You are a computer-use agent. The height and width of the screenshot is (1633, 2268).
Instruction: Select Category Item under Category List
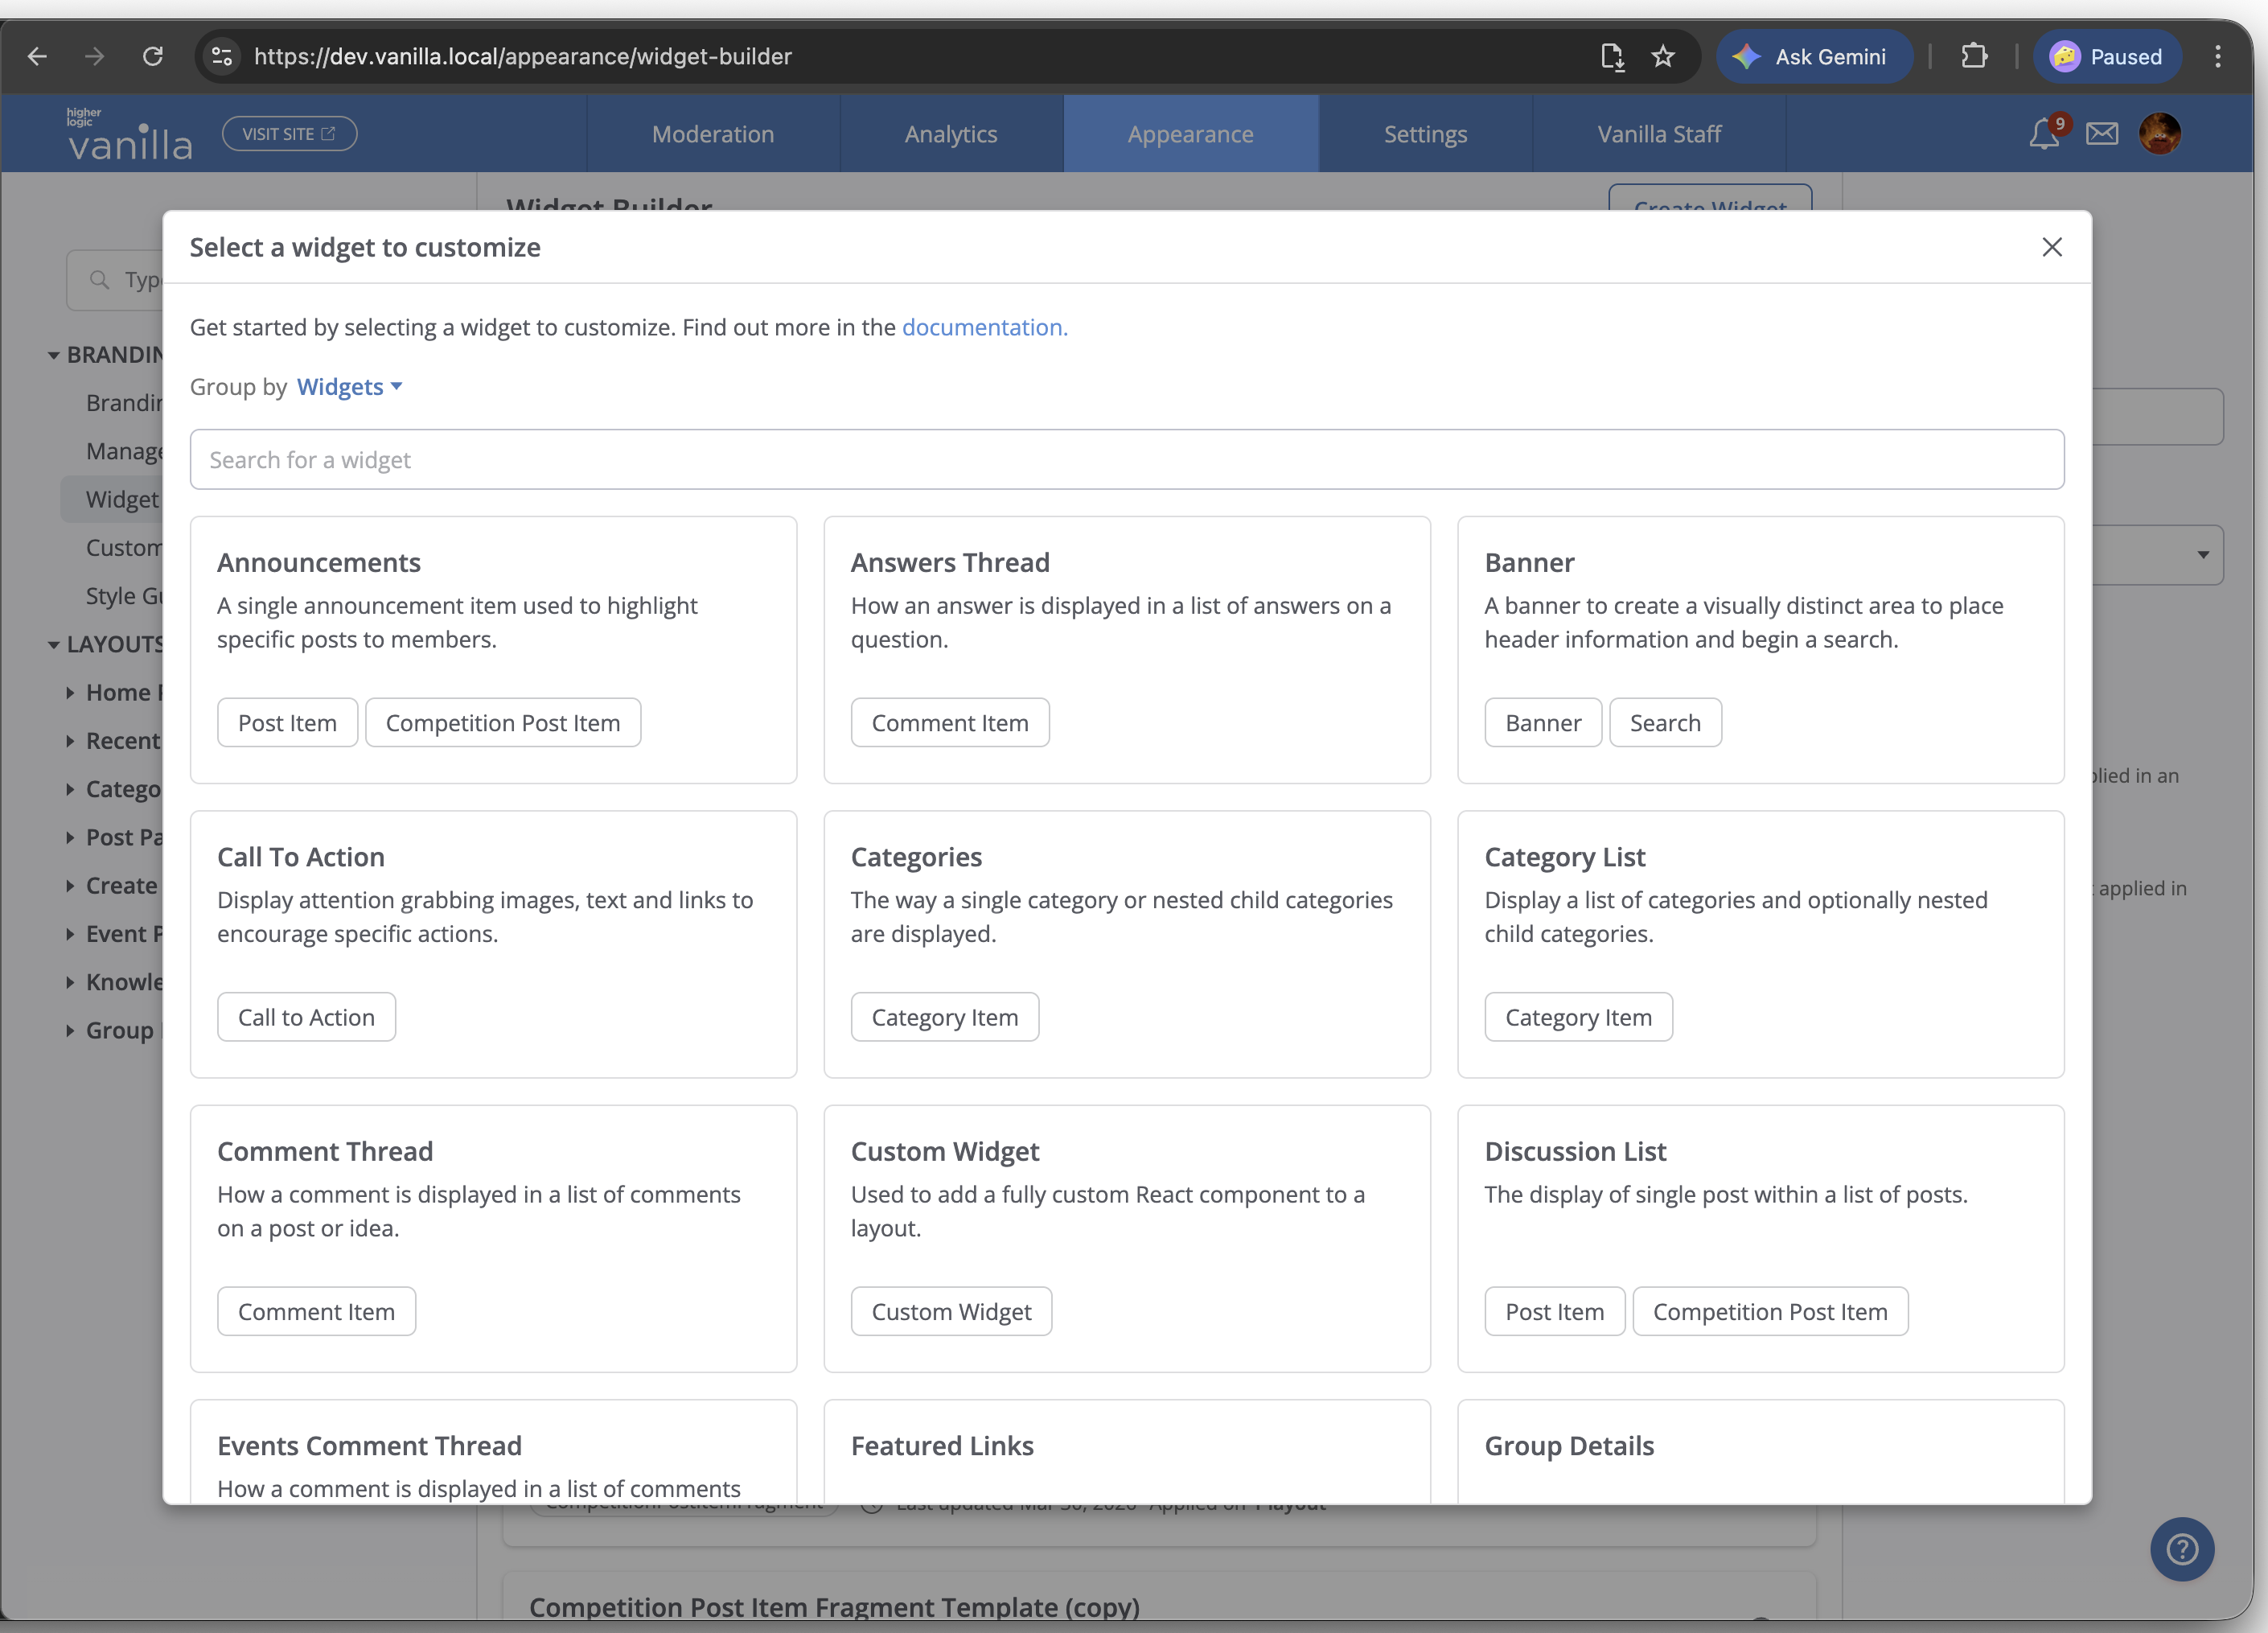coord(1578,1017)
